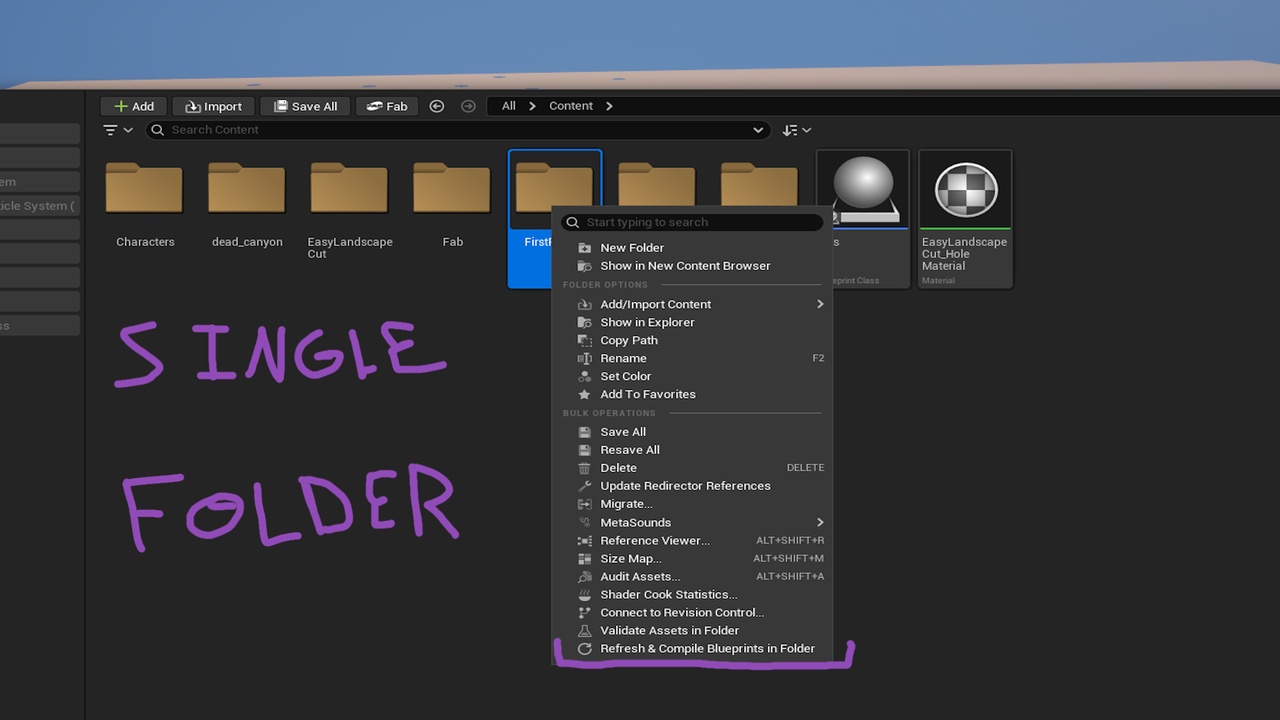Open the sort settings dropdown
Viewport: 1280px width, 720px height.
click(797, 130)
